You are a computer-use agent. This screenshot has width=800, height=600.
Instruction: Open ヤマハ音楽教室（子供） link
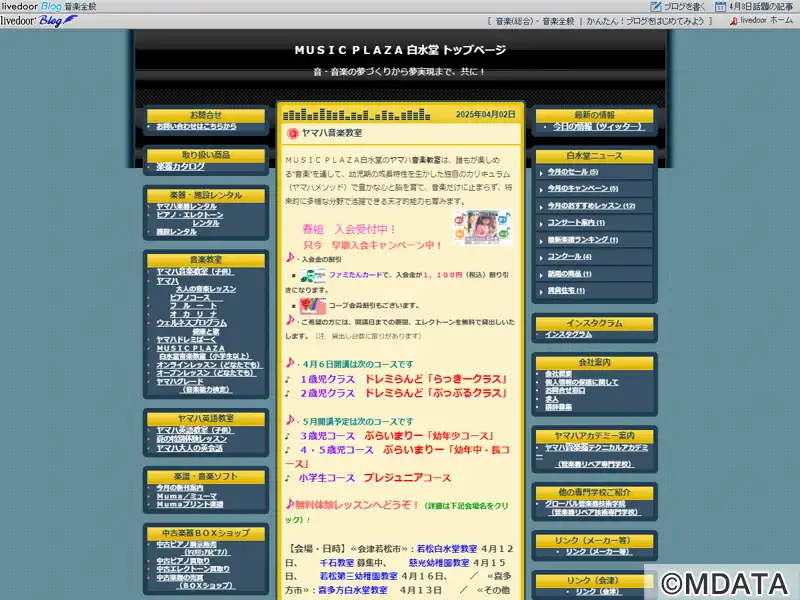coord(195,271)
